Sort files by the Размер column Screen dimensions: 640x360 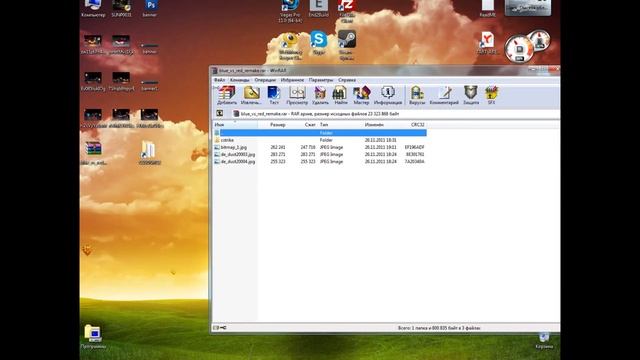[278, 125]
